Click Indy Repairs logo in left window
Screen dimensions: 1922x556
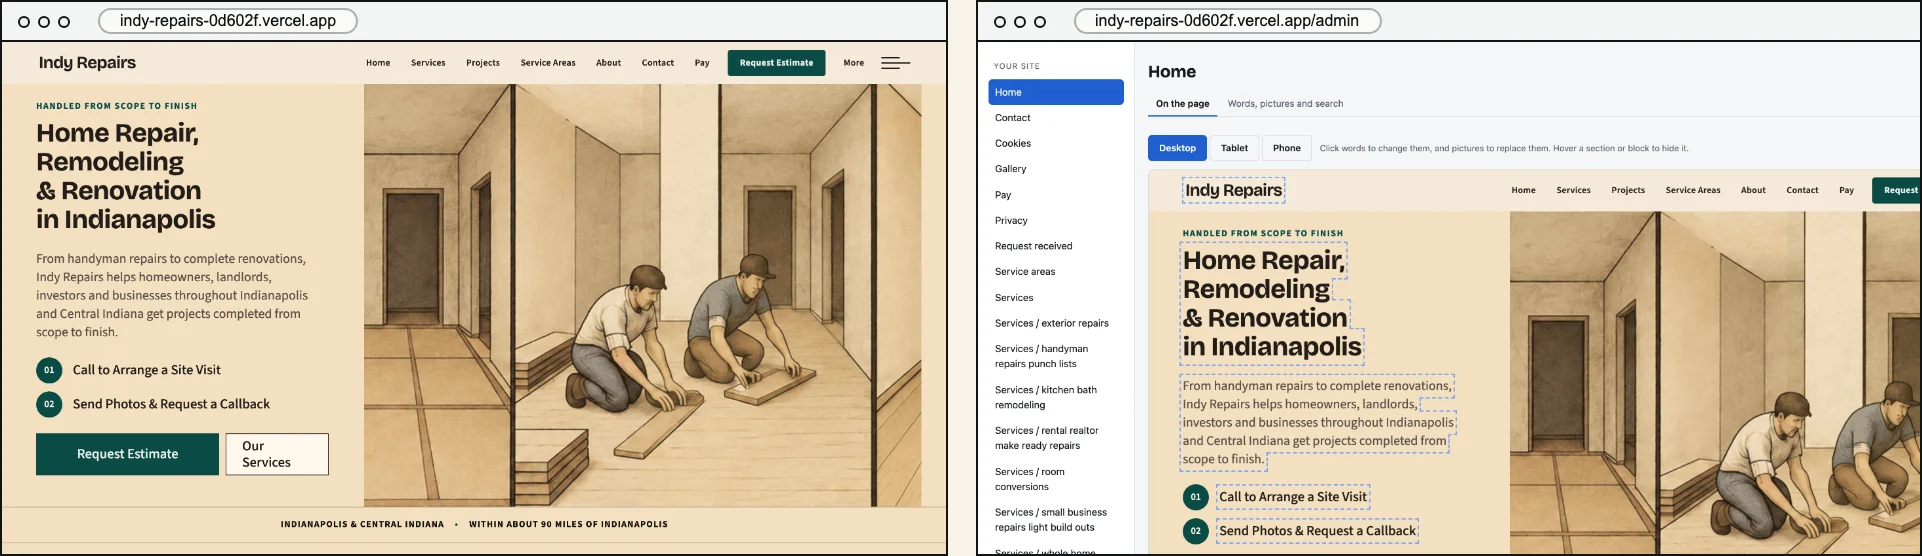tap(87, 62)
